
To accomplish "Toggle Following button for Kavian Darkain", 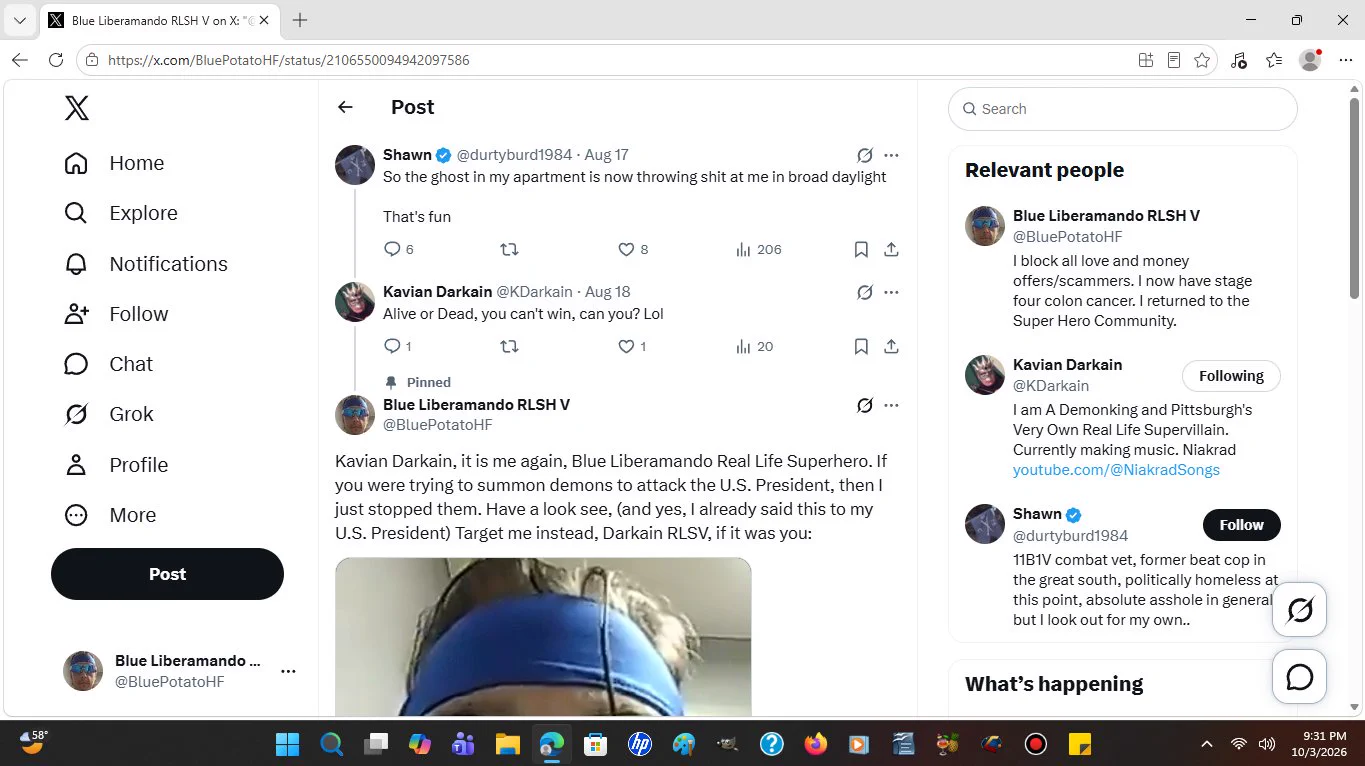I will (x=1231, y=376).
